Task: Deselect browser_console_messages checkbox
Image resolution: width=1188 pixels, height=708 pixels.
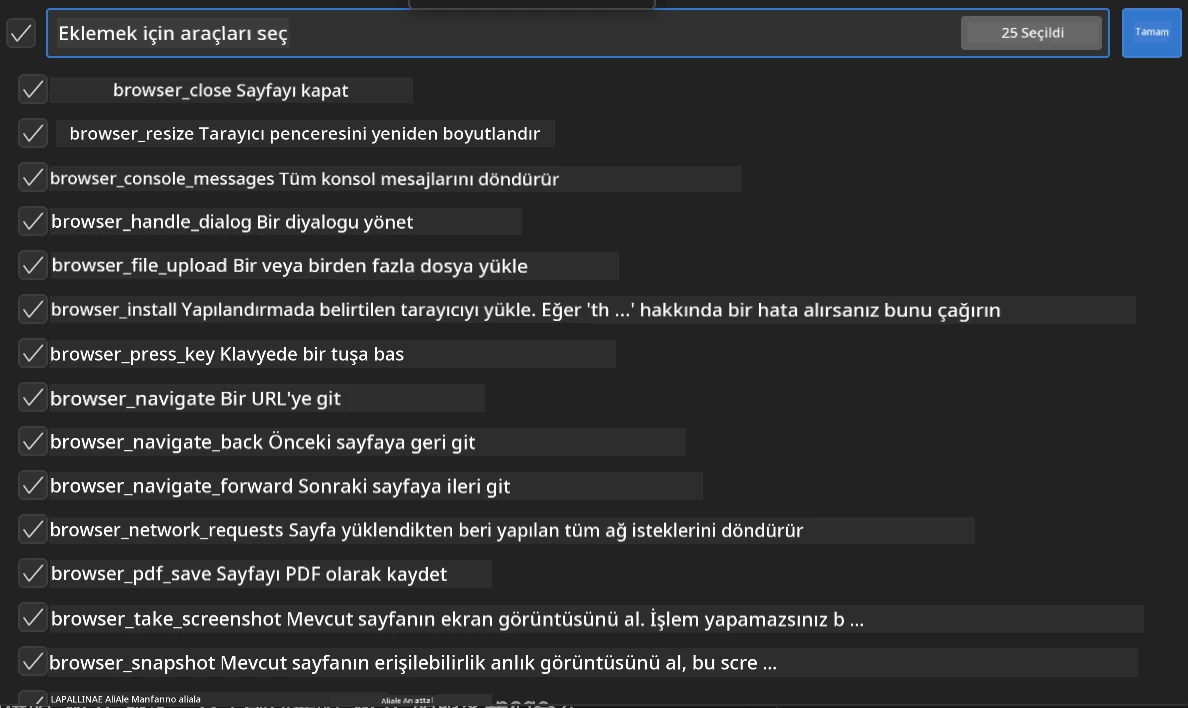Action: click(x=33, y=177)
